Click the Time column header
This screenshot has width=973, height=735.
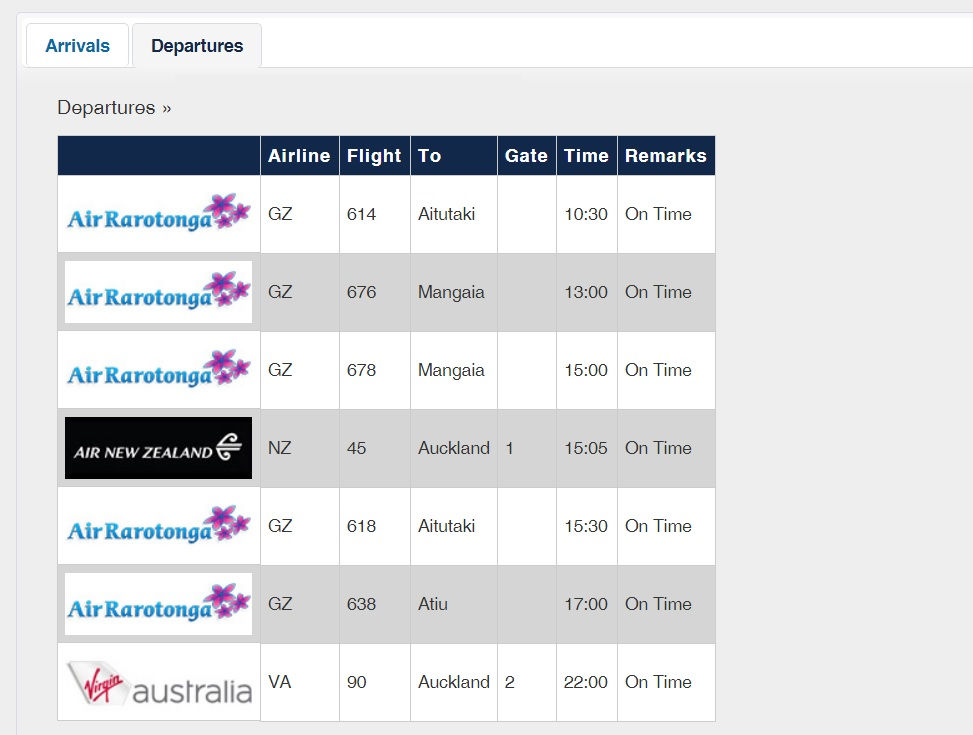tap(586, 155)
